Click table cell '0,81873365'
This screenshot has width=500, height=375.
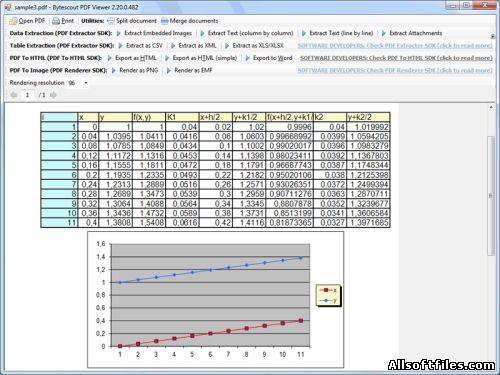[290, 222]
